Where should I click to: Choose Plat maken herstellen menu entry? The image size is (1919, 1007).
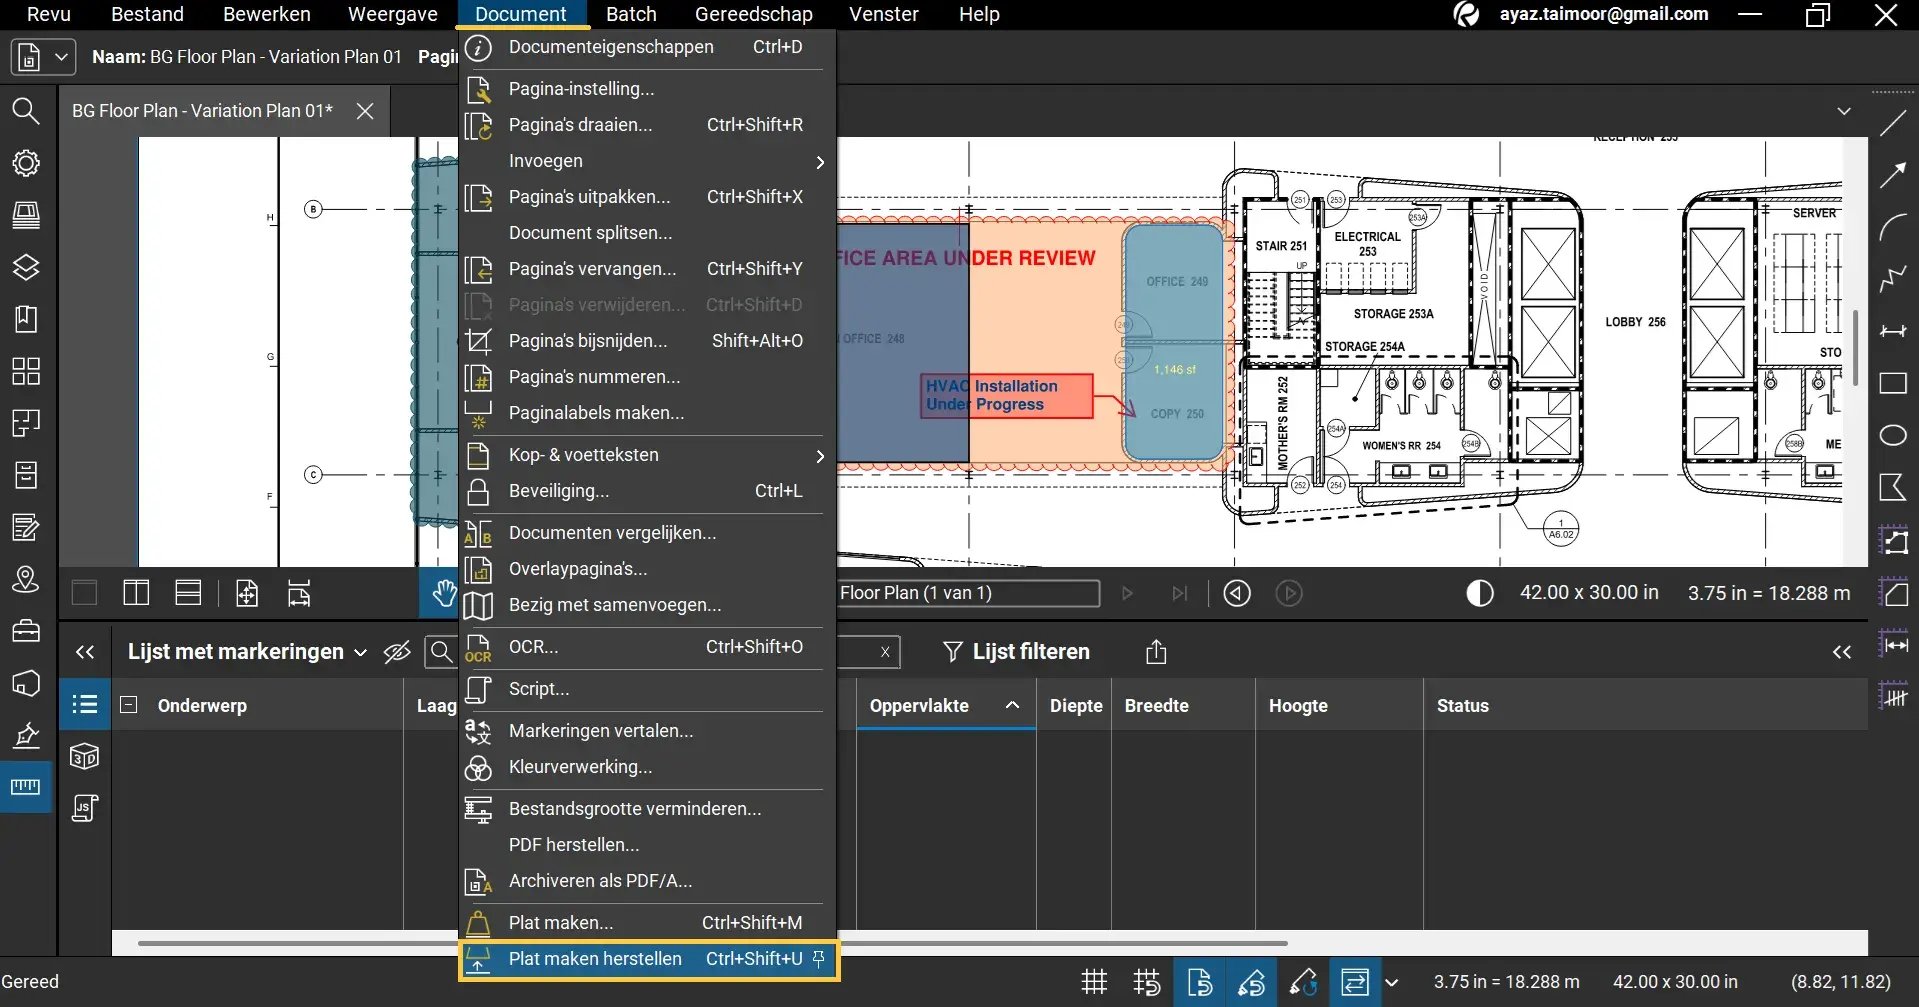[x=648, y=959]
